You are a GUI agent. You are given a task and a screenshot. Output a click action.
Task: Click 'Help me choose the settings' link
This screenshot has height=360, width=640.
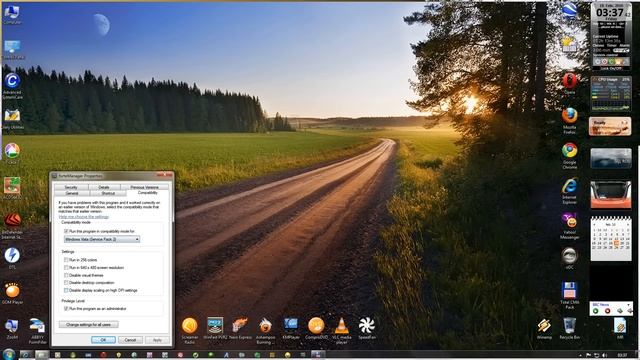coord(84,217)
